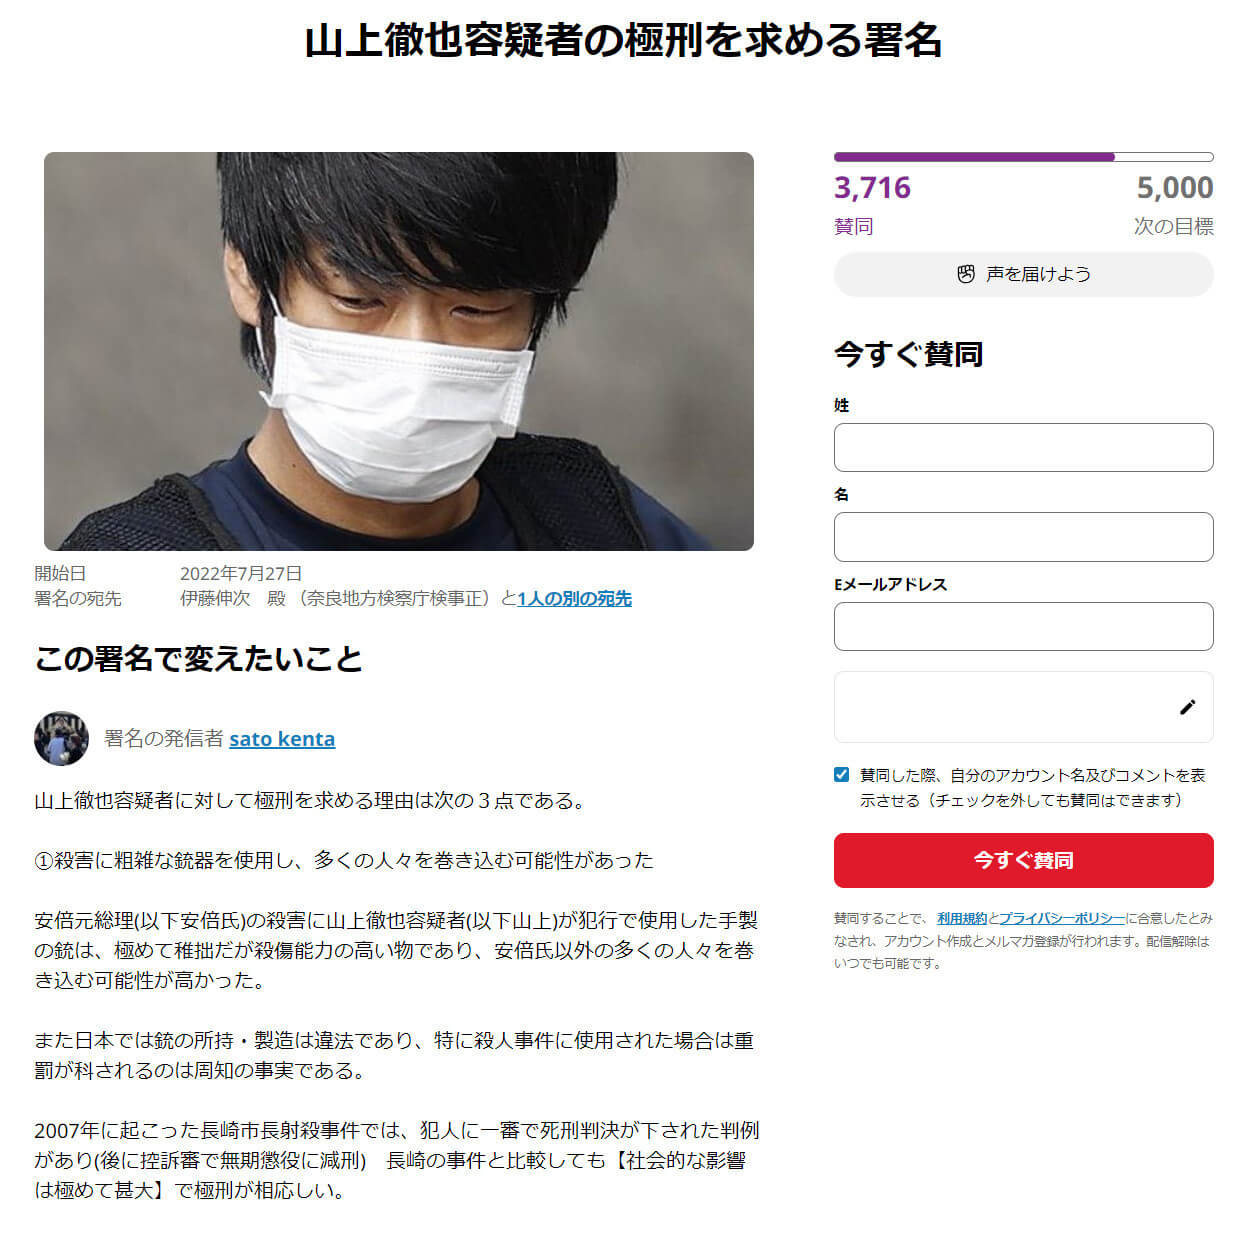Image resolution: width=1252 pixels, height=1234 pixels.
Task: Click the 姓 last name input field
Action: point(1023,447)
